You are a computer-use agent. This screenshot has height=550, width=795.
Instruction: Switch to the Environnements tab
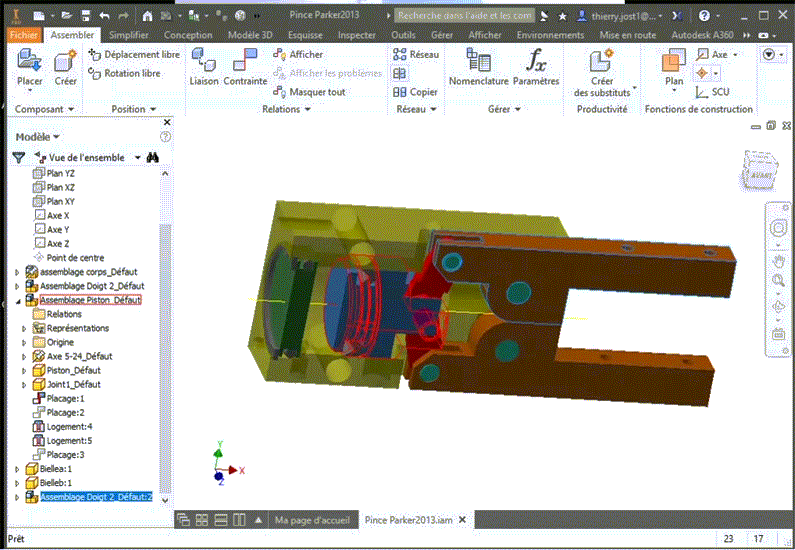550,35
